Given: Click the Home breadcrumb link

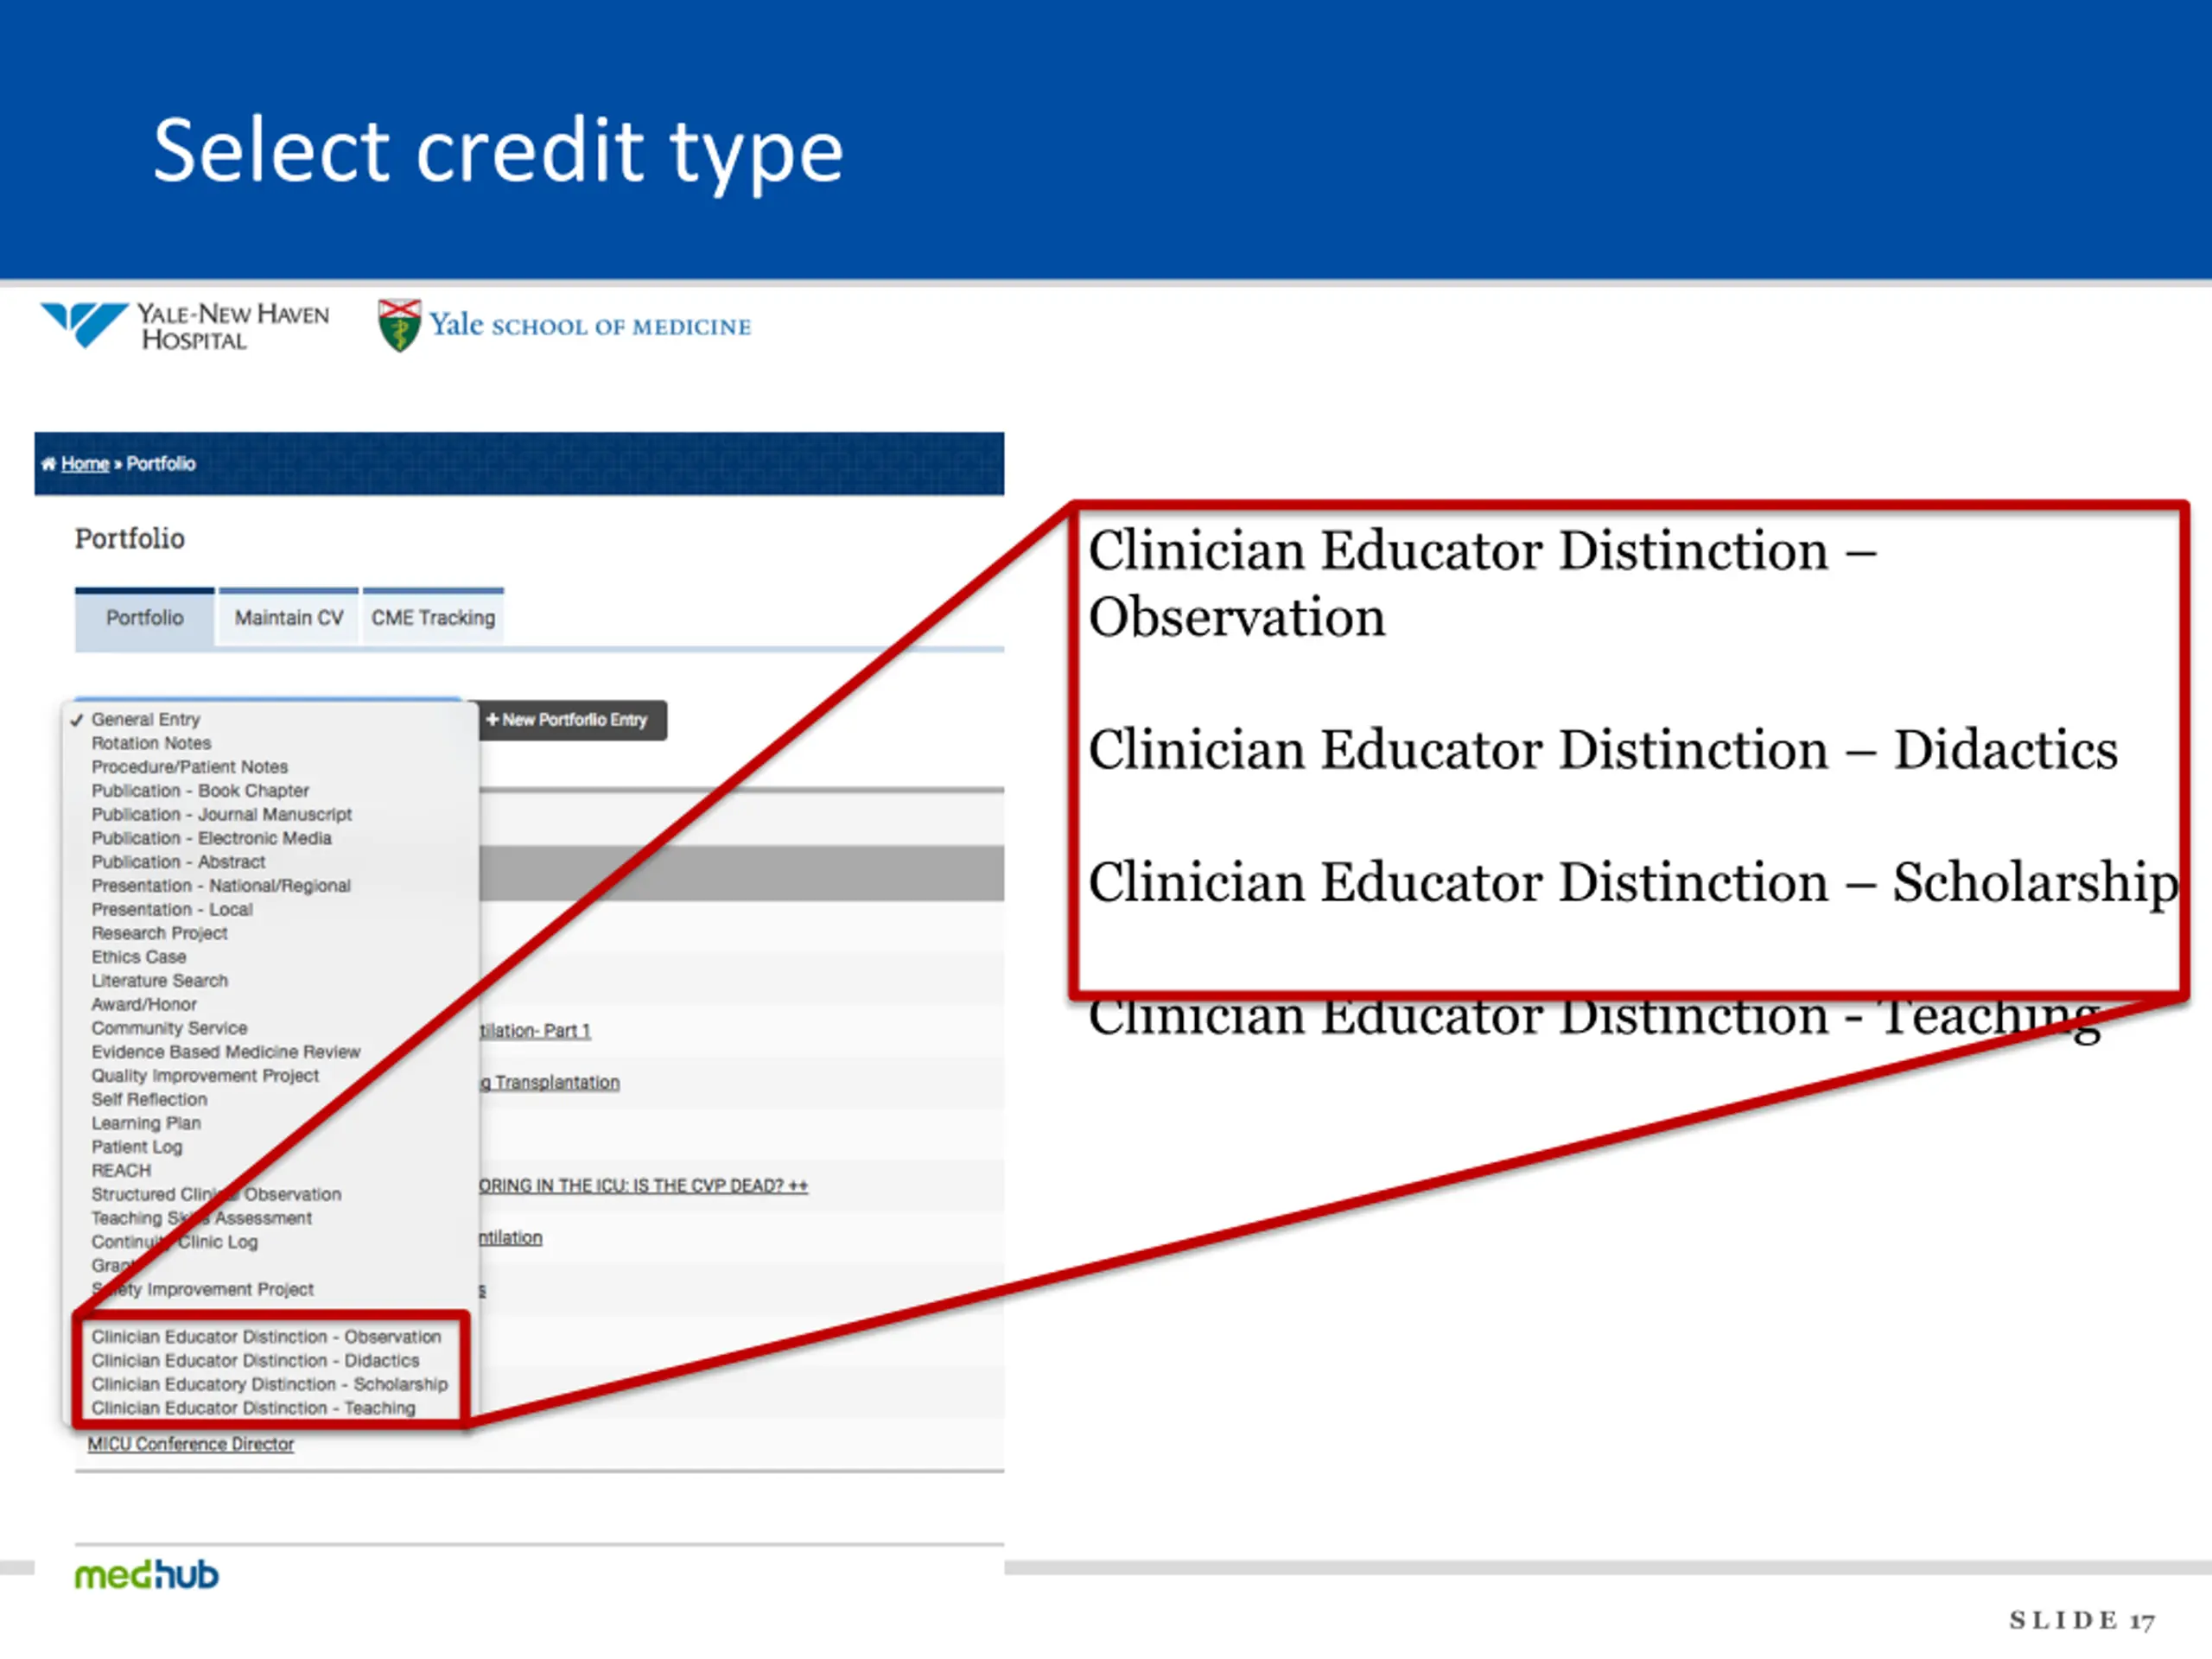Looking at the screenshot, I should 85,464.
